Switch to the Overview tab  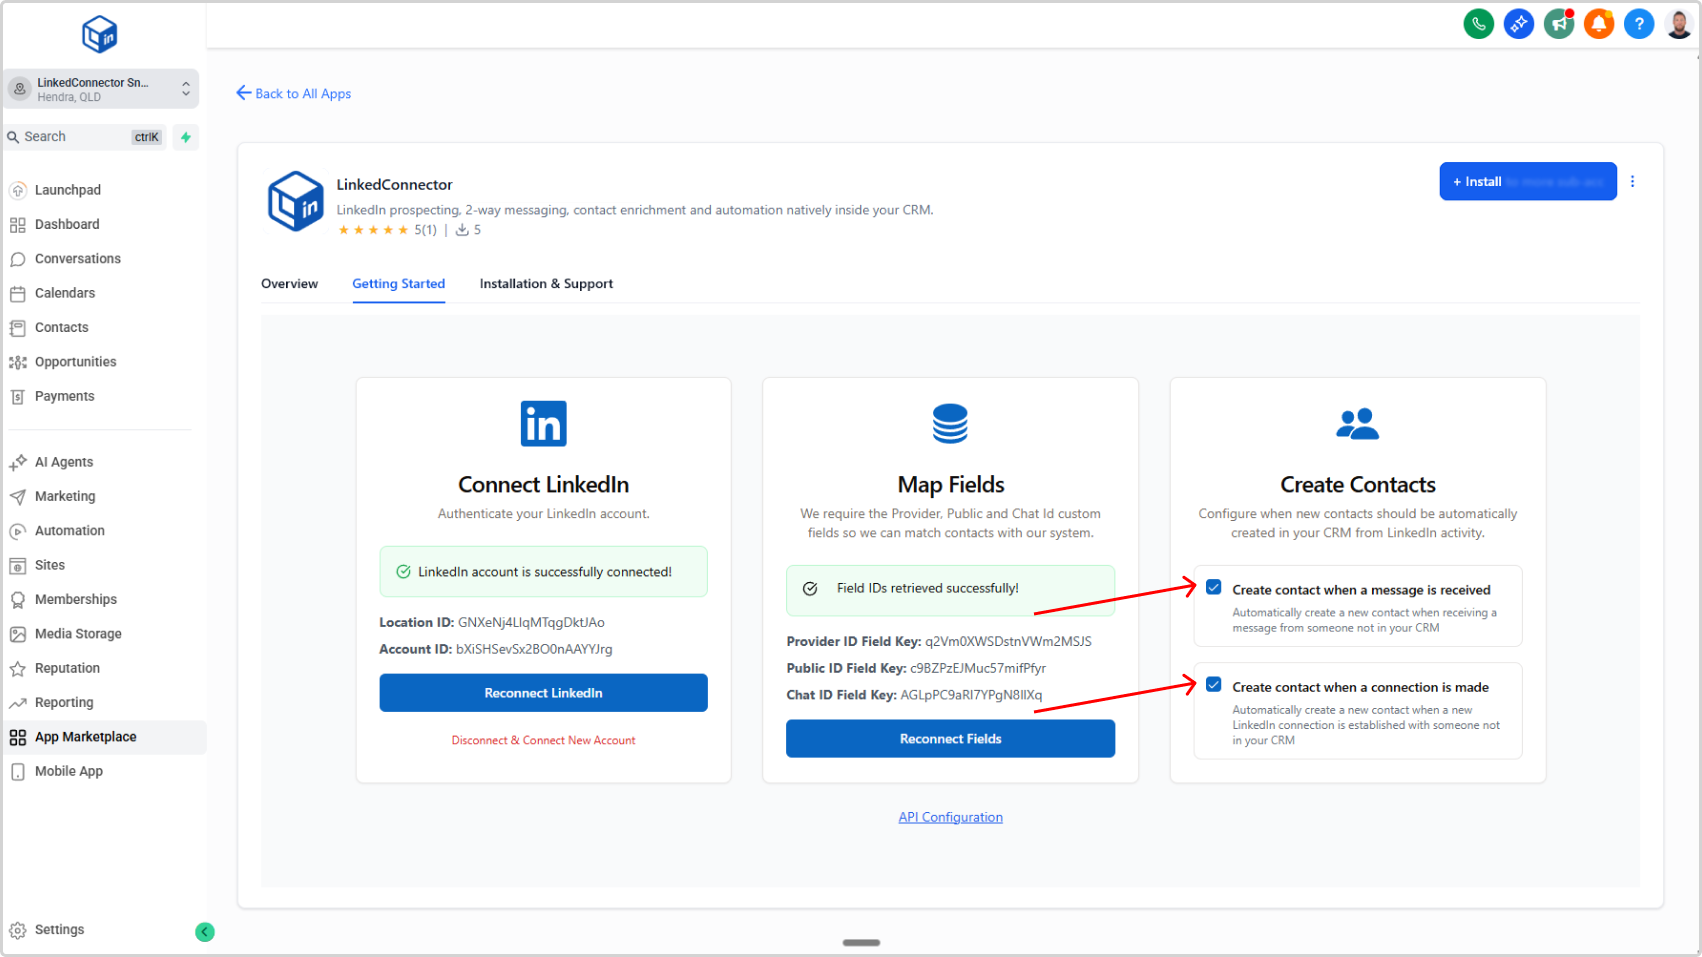coord(289,284)
